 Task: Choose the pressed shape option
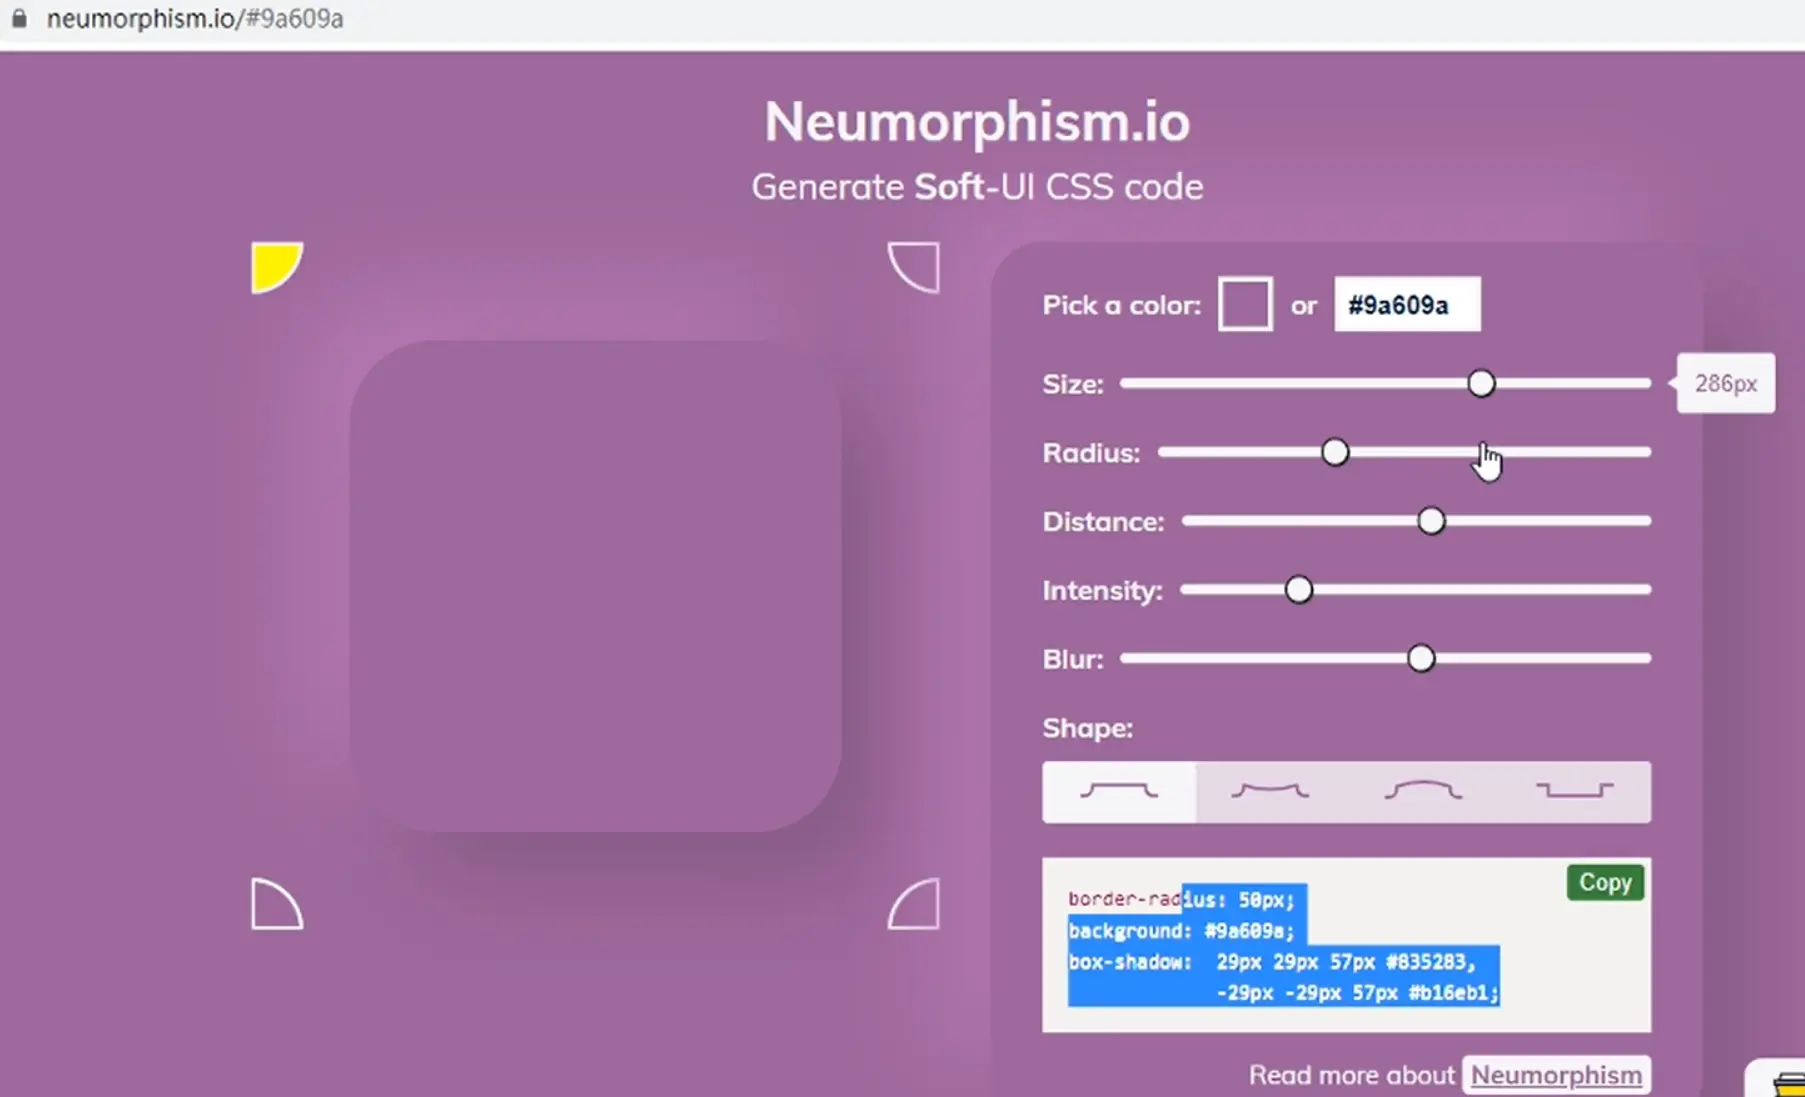tap(1574, 792)
